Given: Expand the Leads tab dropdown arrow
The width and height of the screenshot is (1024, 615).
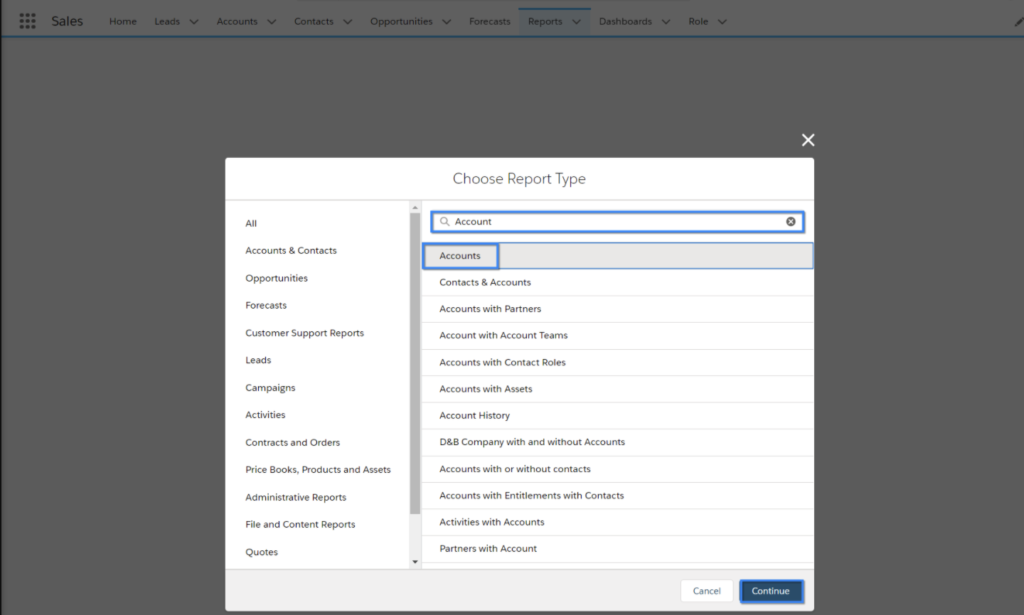Looking at the screenshot, I should click(194, 22).
